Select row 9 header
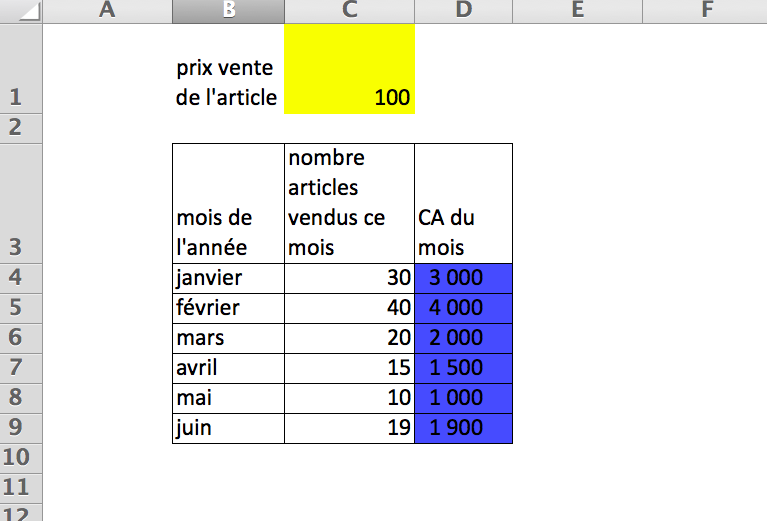The image size is (767, 521). (21, 428)
